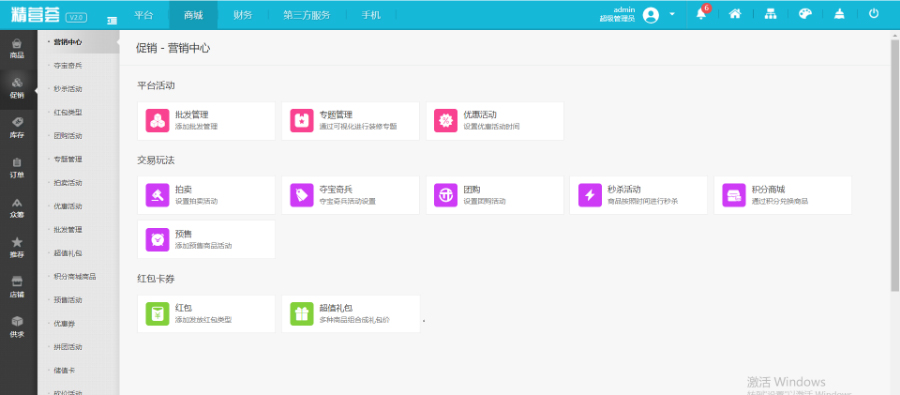This screenshot has width=900, height=395.
Task: Click the clear cache broom icon
Action: (839, 14)
